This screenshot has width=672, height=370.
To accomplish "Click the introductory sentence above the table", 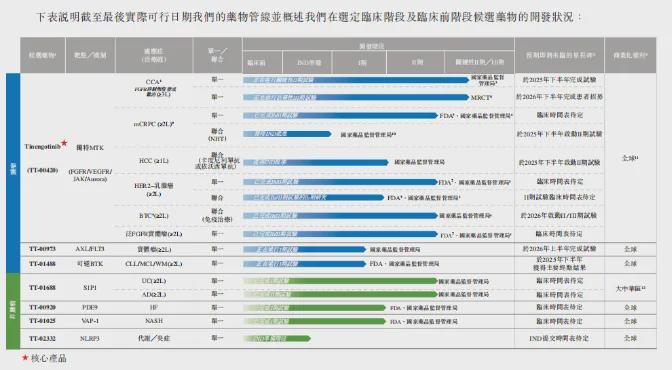I will (x=309, y=17).
